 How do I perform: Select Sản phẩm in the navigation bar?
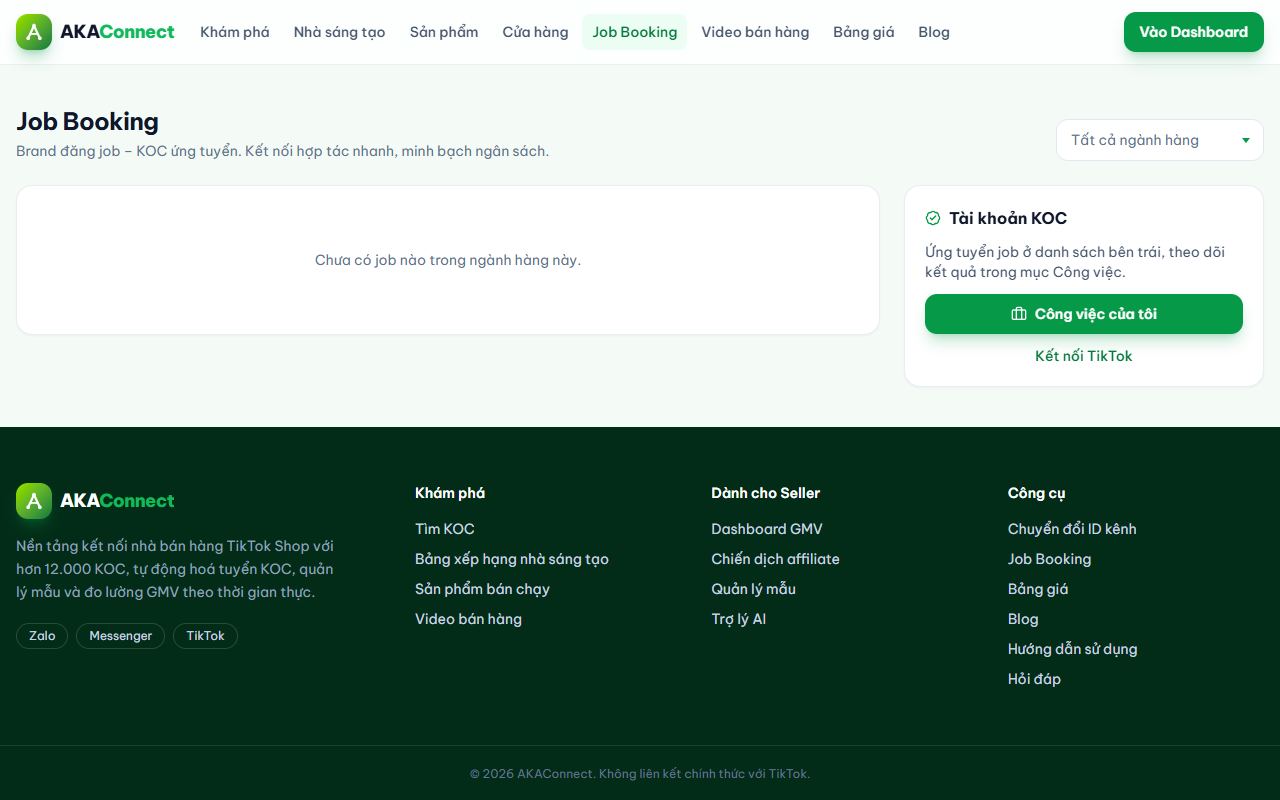pyautogui.click(x=444, y=32)
